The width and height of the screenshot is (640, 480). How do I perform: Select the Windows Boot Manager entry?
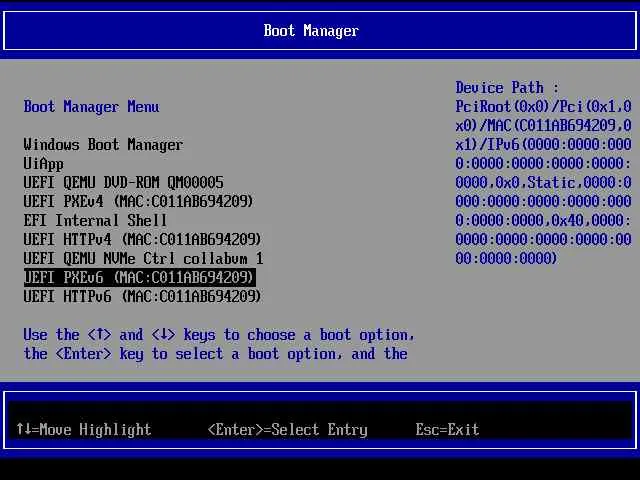pyautogui.click(x=103, y=144)
